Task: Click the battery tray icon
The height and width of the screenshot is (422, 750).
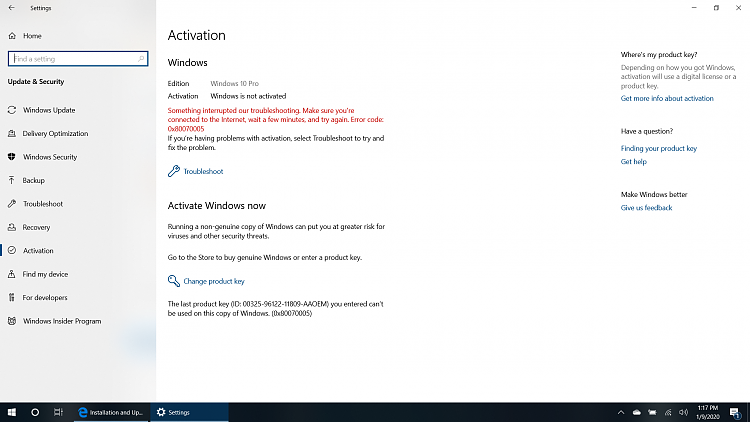Action: coord(652,412)
